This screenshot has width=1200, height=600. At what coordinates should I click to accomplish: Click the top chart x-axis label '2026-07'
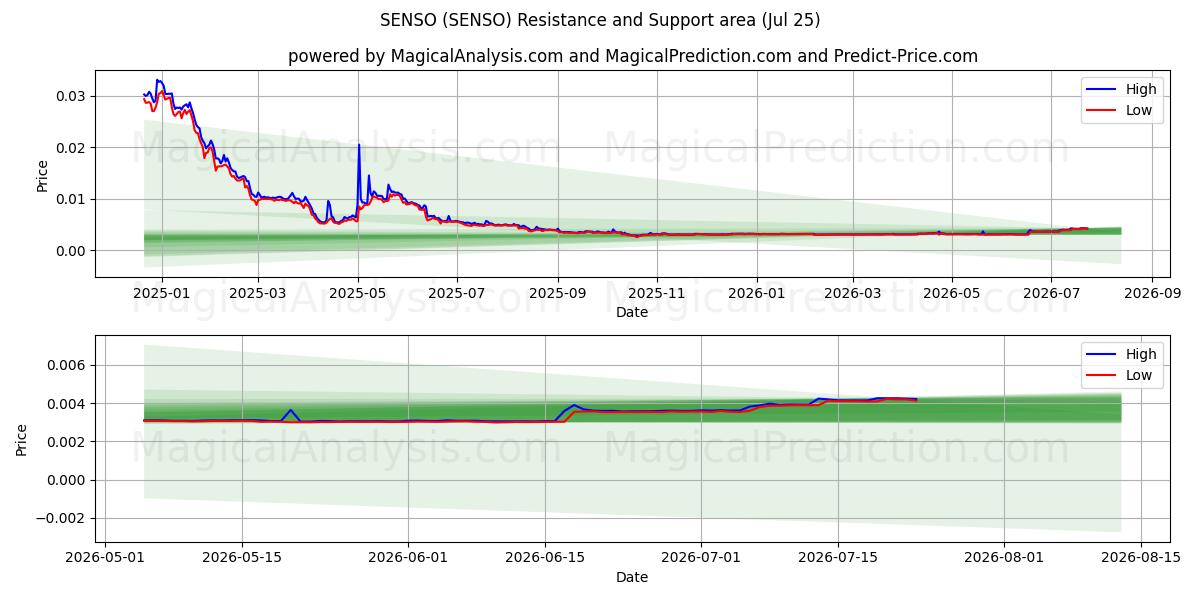click(x=1051, y=294)
